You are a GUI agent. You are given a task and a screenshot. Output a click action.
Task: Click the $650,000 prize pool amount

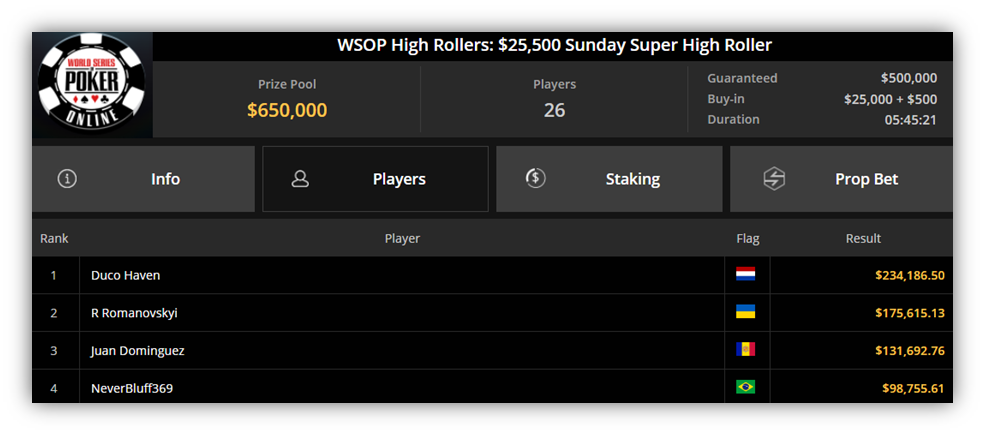click(x=287, y=111)
